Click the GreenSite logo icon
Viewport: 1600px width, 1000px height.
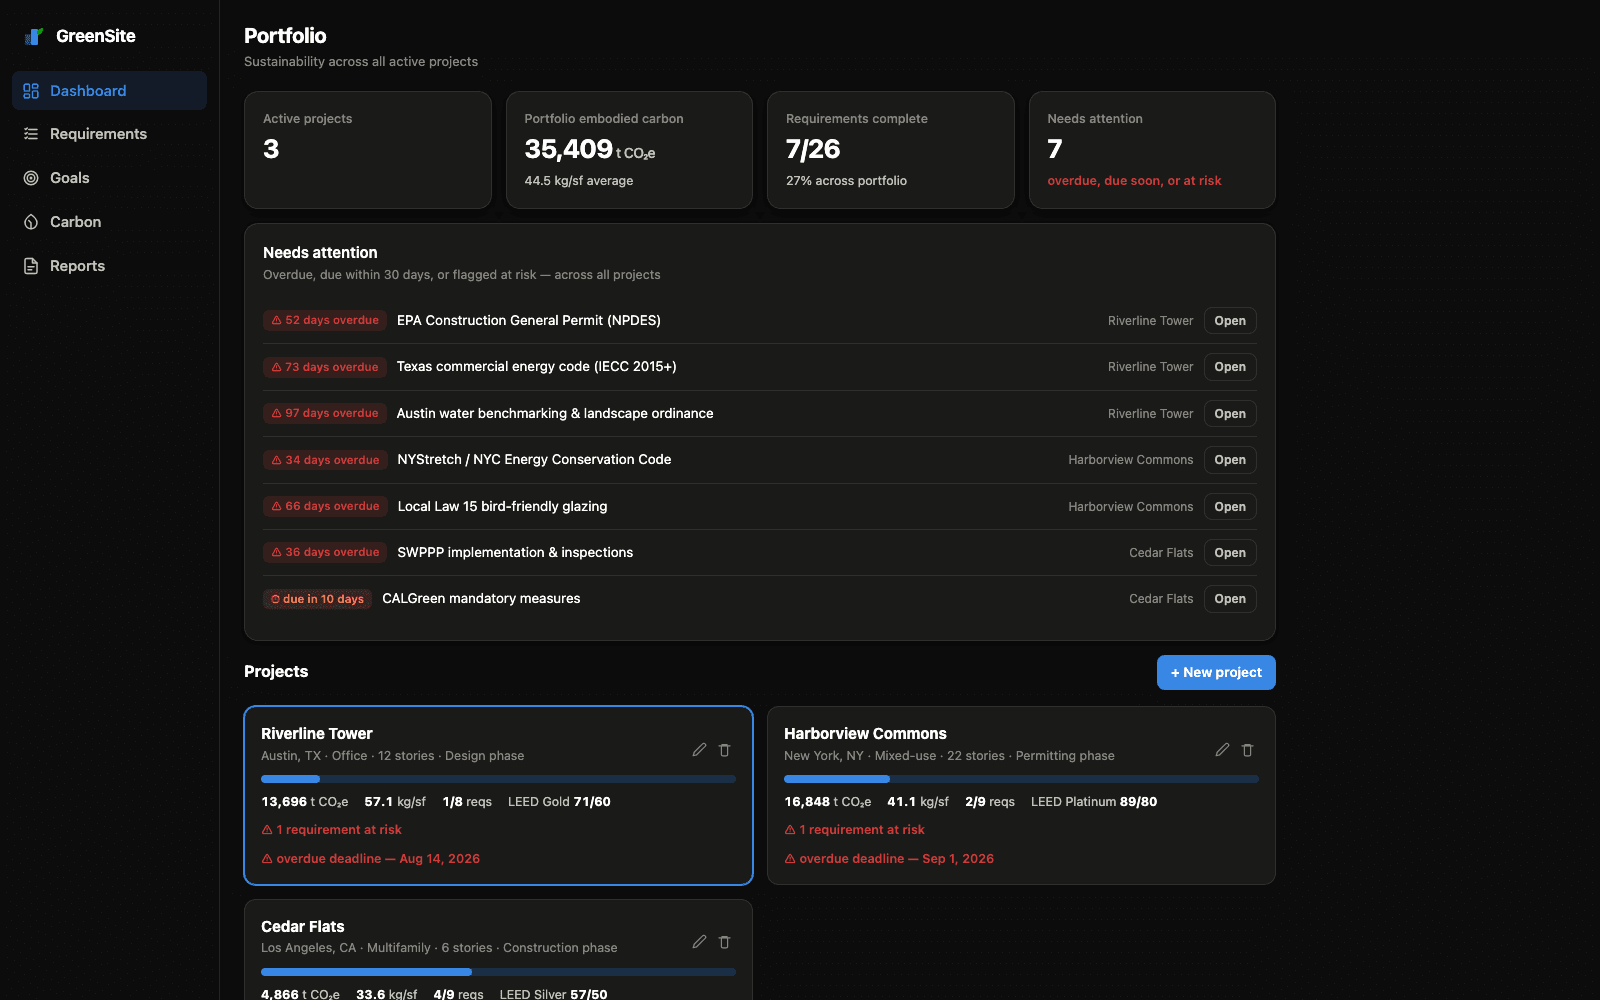coord(34,36)
